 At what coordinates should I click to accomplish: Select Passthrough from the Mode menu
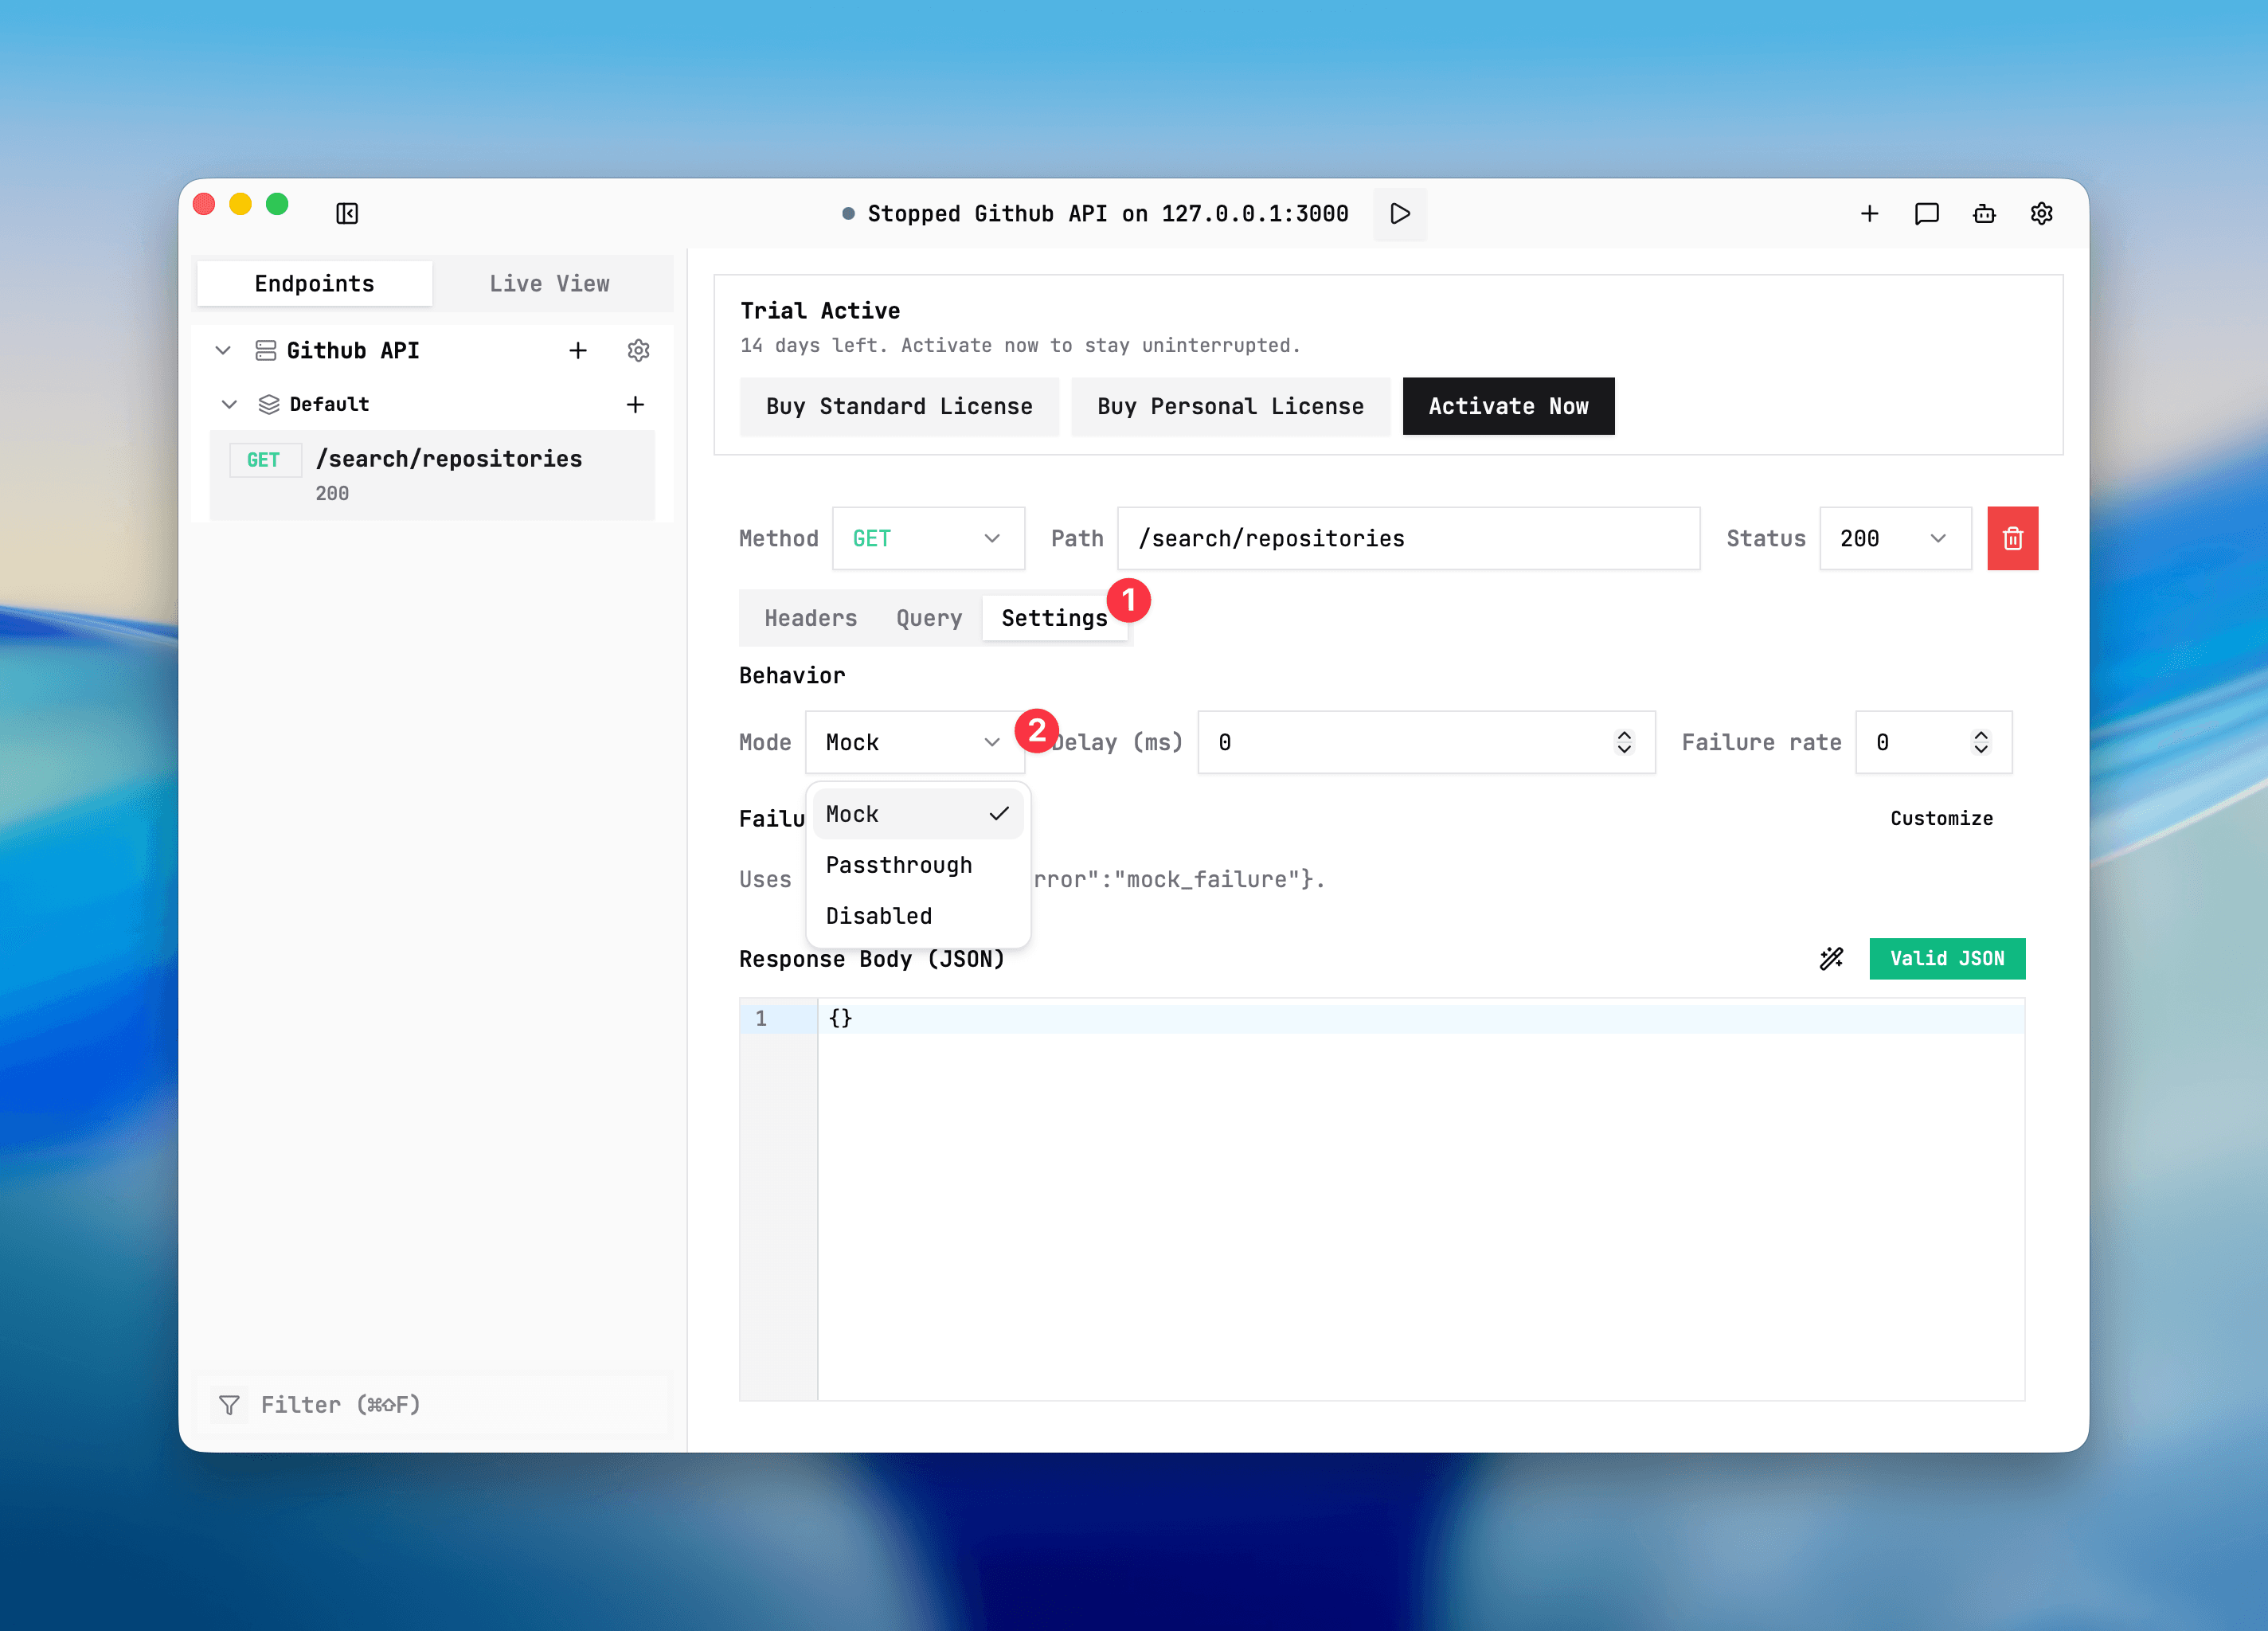[x=899, y=864]
